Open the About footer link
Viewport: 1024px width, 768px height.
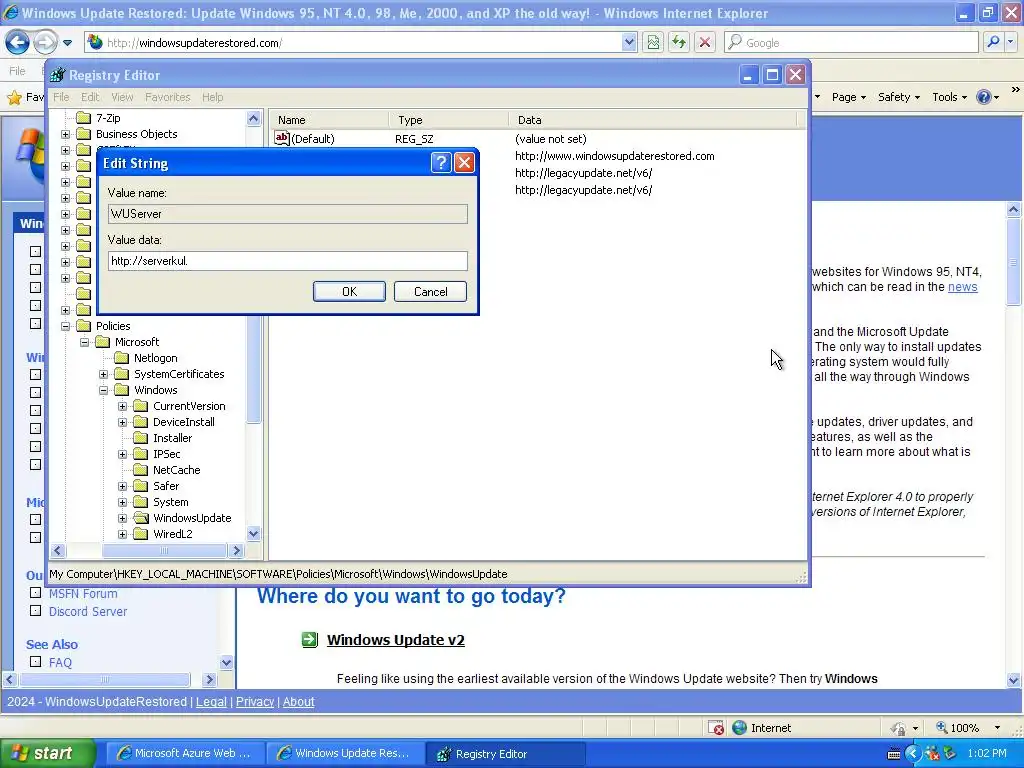click(x=298, y=701)
